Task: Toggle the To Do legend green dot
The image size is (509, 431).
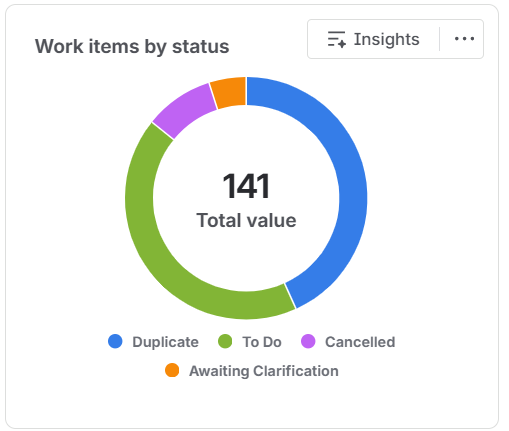Action: click(225, 341)
